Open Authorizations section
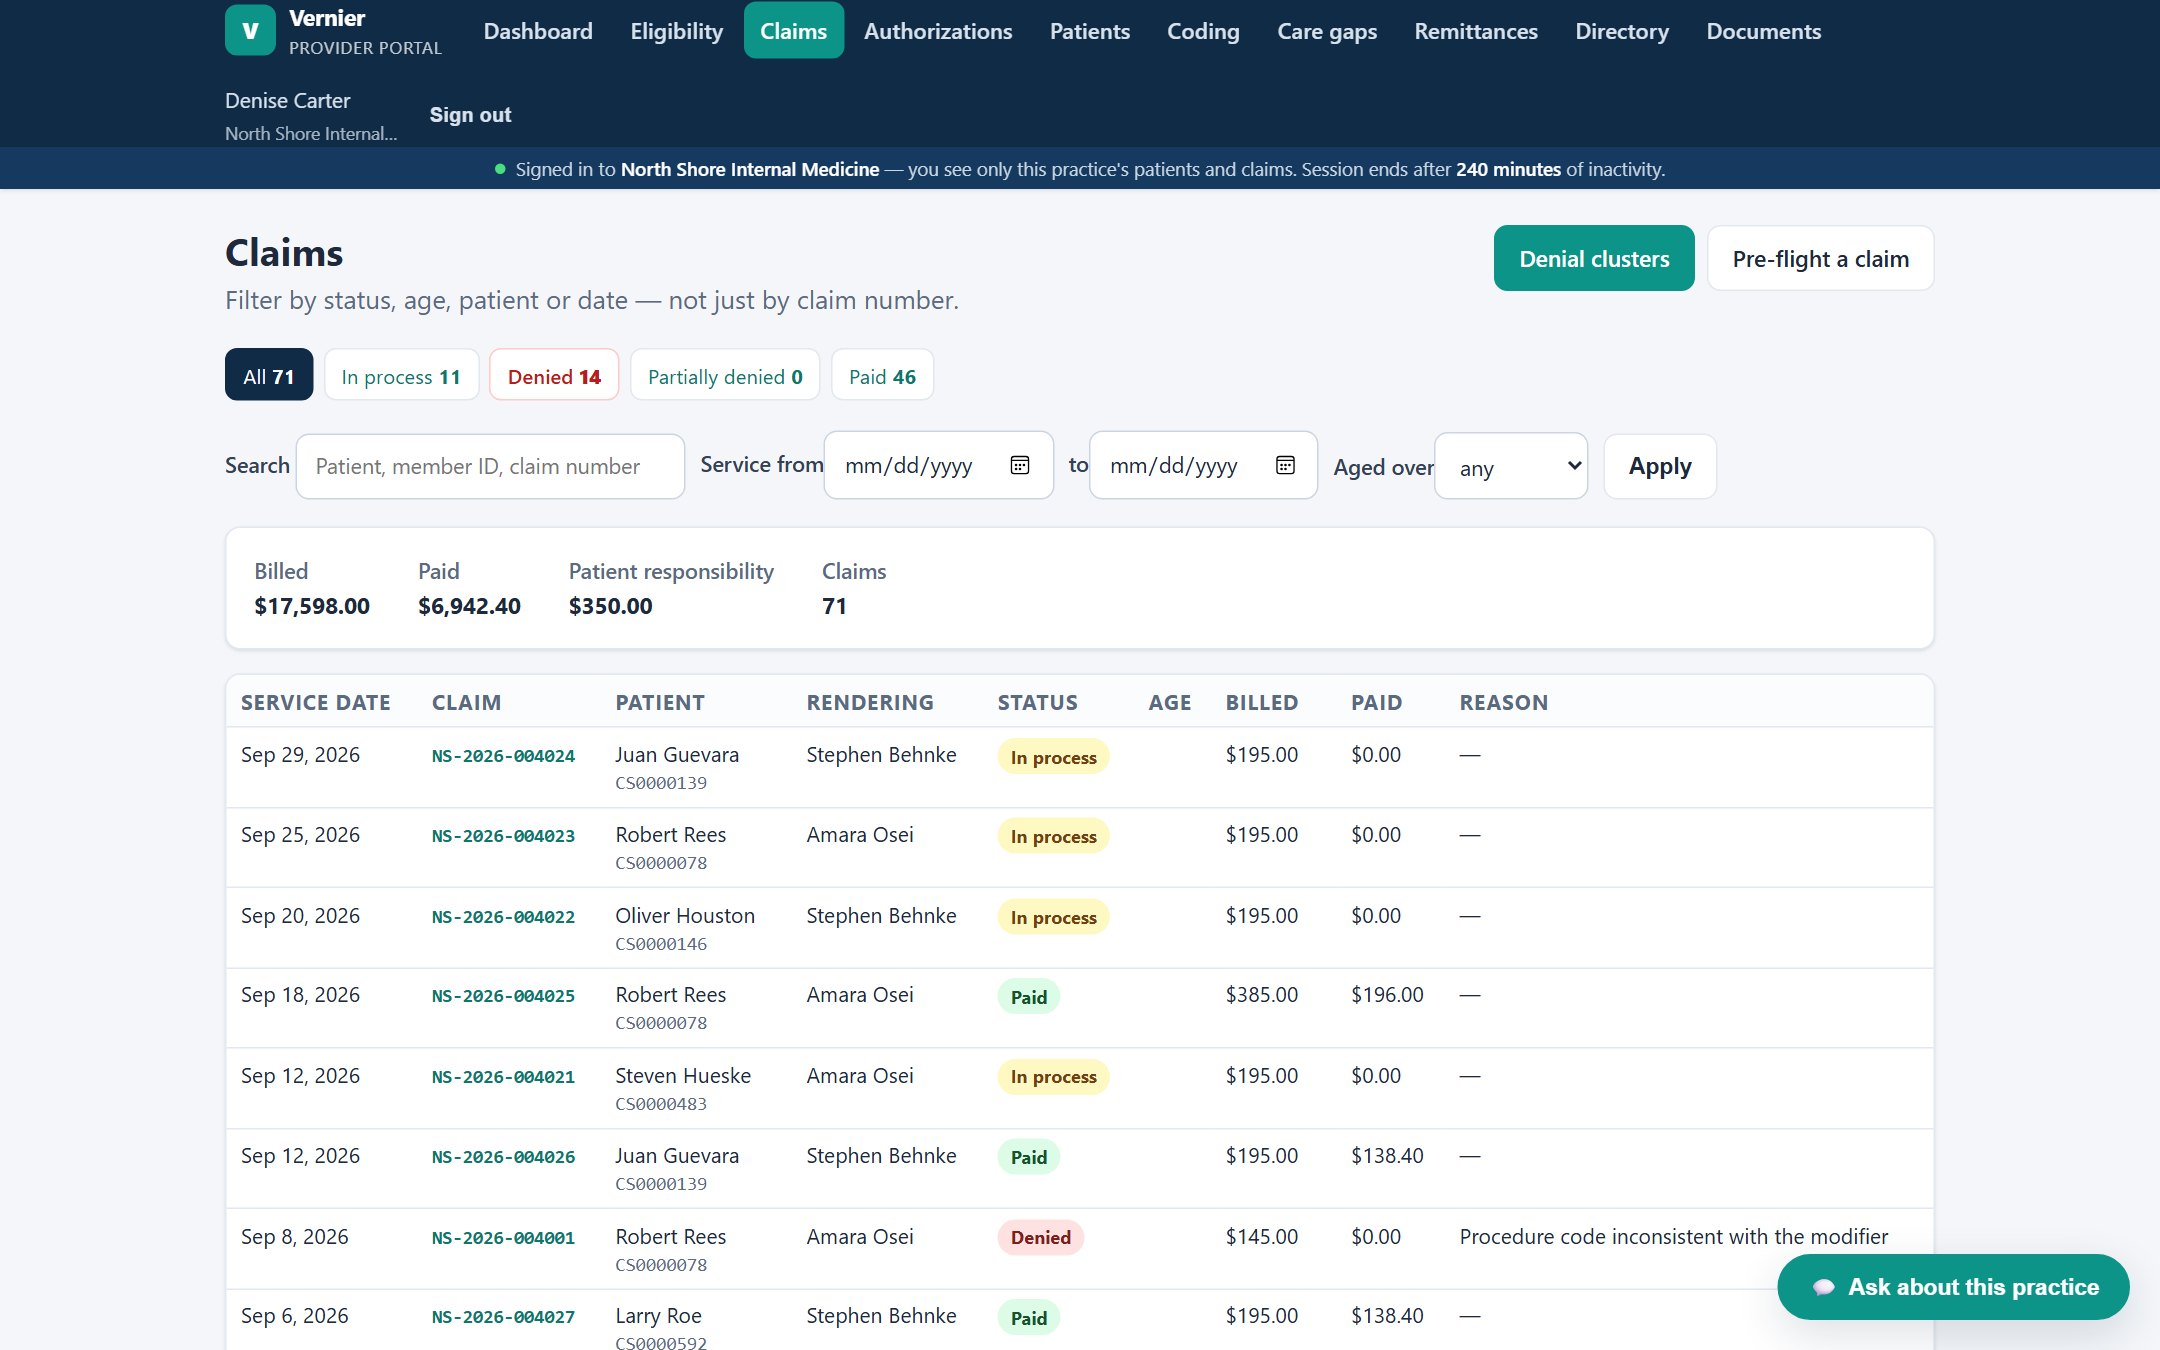The image size is (2160, 1350). point(938,31)
